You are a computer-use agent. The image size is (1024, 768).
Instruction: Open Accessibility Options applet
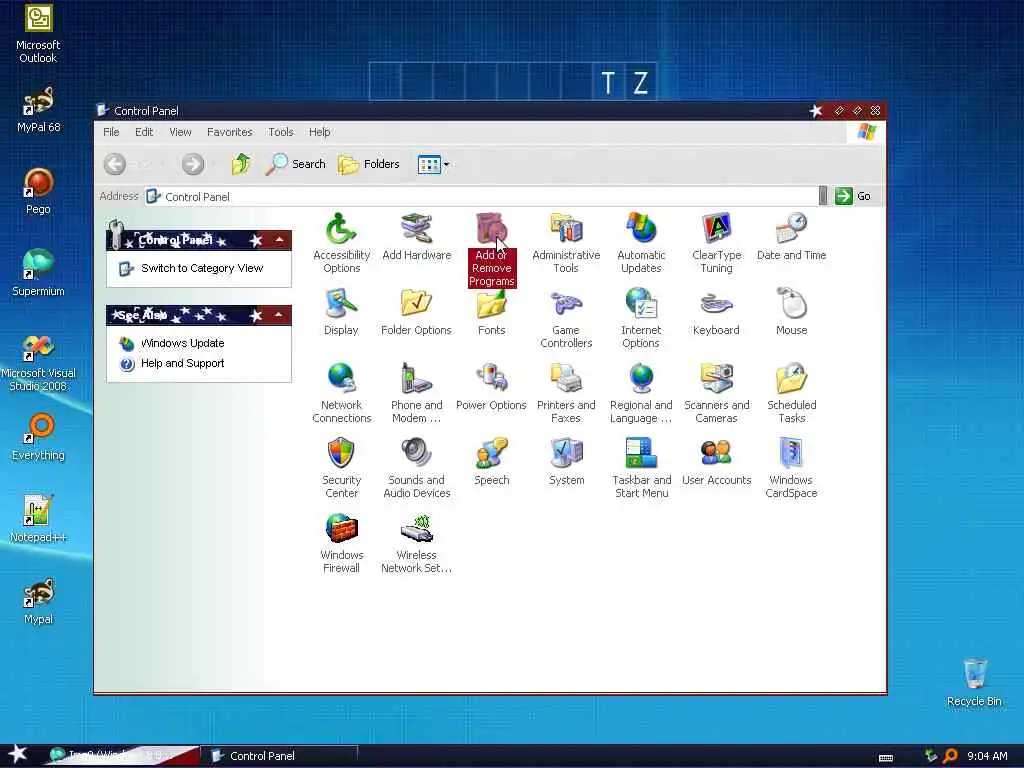click(x=342, y=243)
